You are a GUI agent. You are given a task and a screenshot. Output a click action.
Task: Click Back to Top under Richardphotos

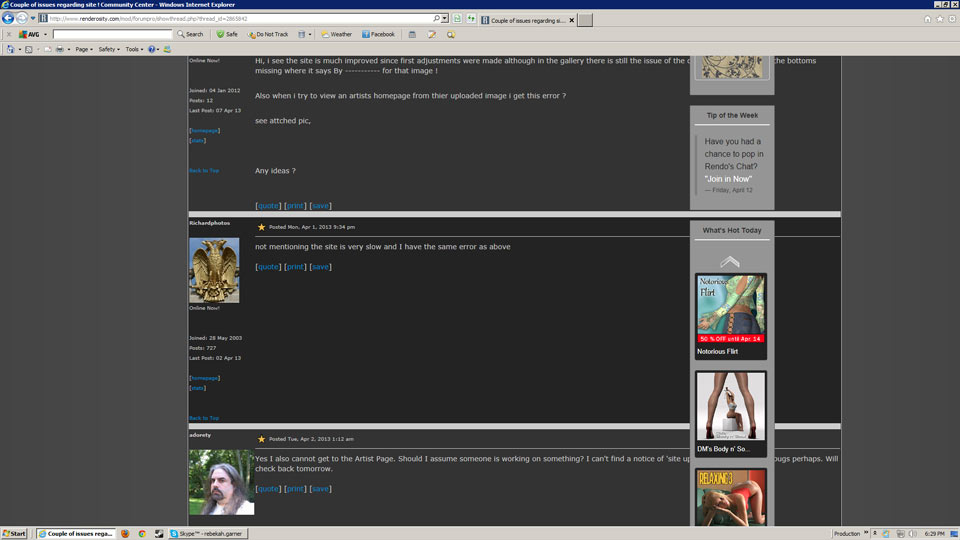204,418
